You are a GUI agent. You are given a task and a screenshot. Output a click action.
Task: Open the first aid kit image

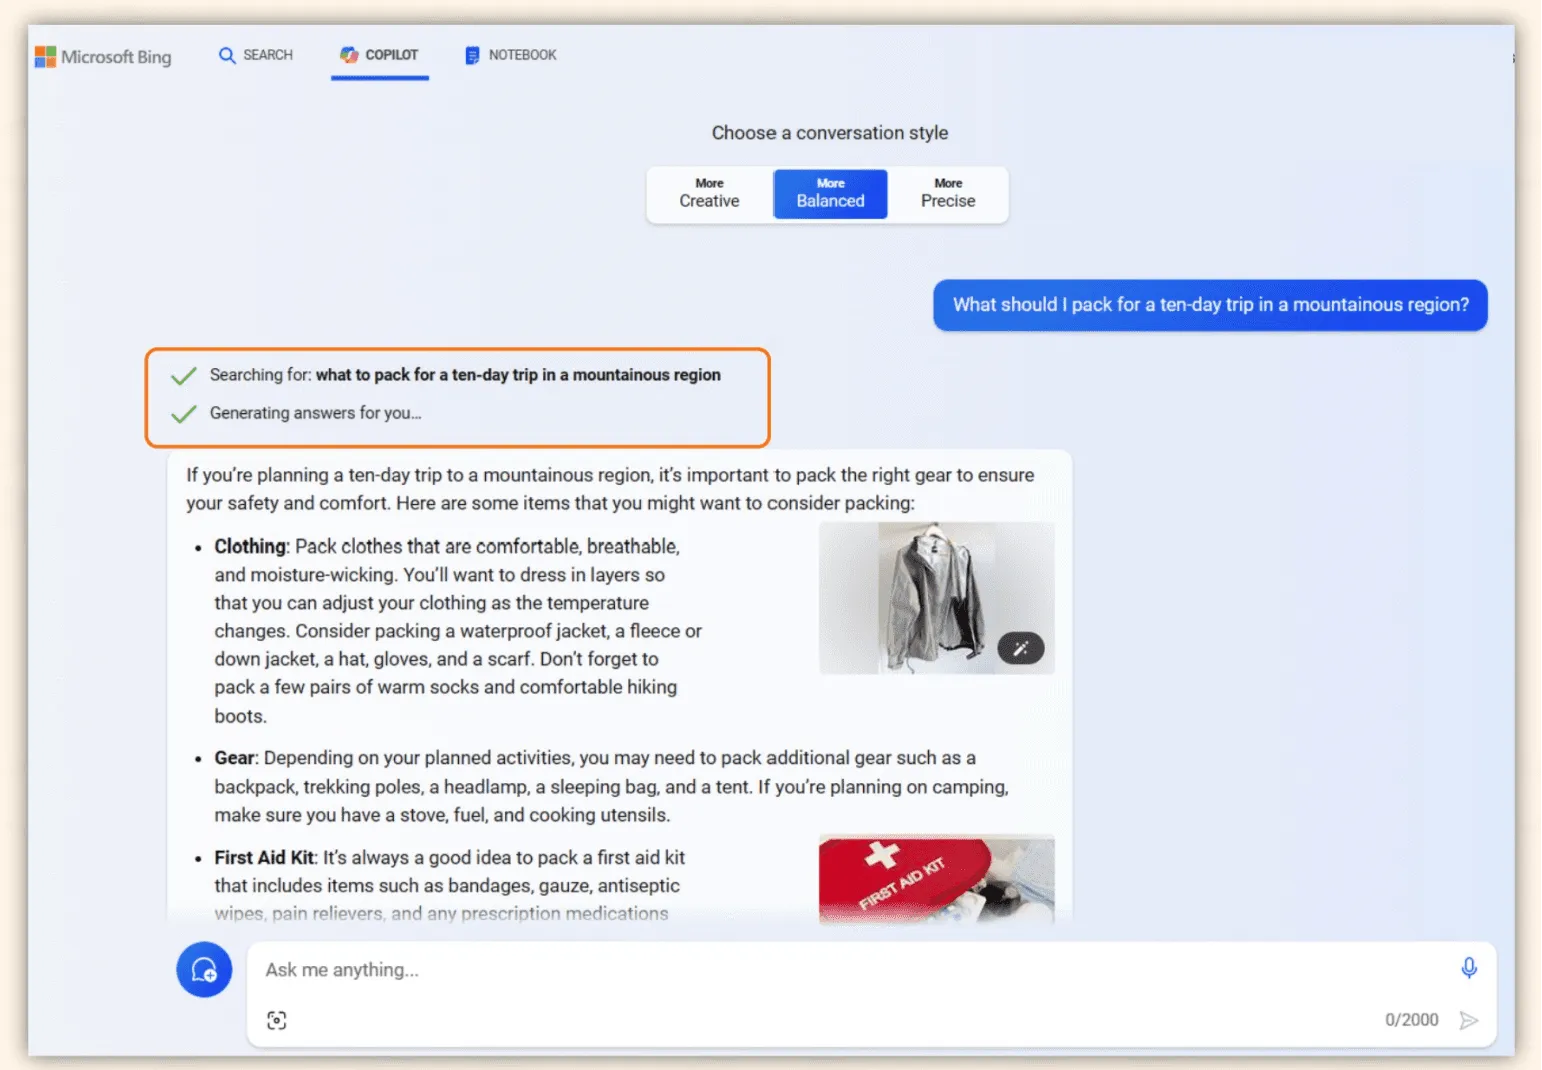[935, 879]
